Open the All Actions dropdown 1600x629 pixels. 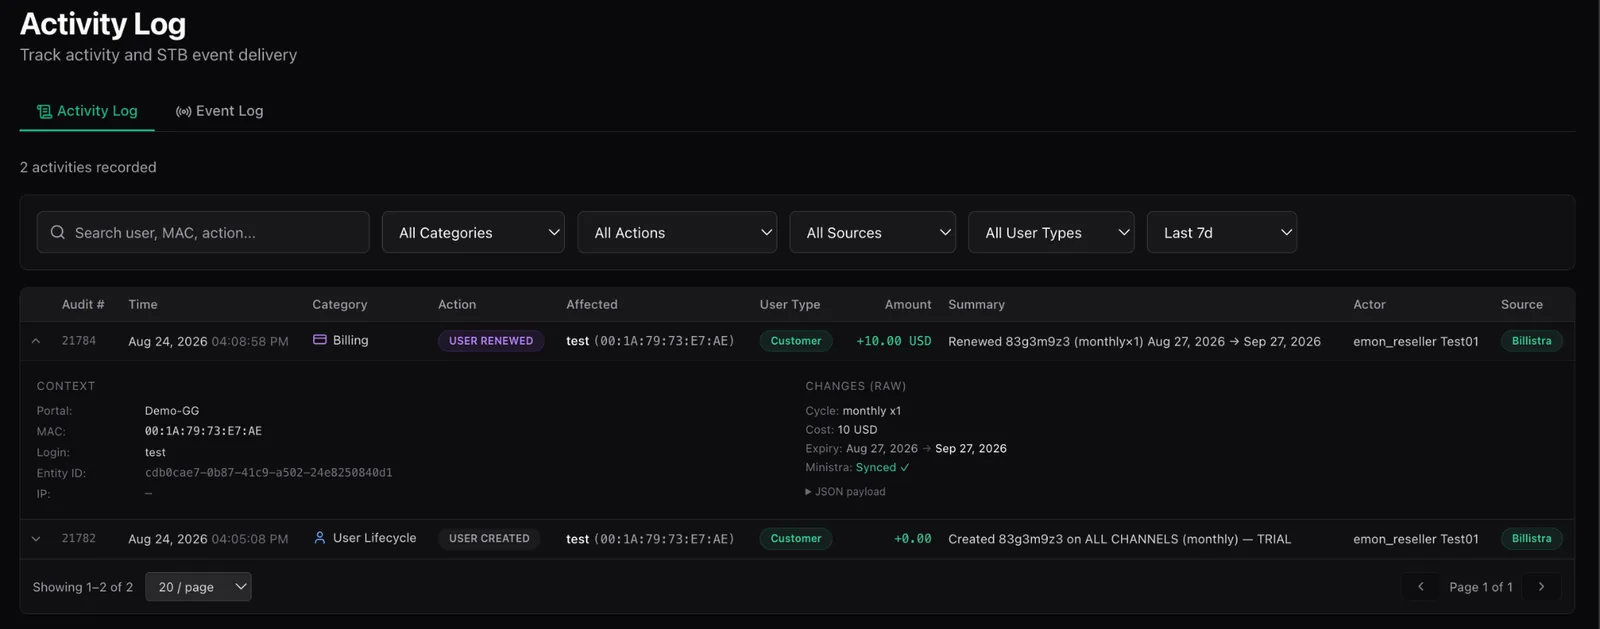tap(677, 232)
